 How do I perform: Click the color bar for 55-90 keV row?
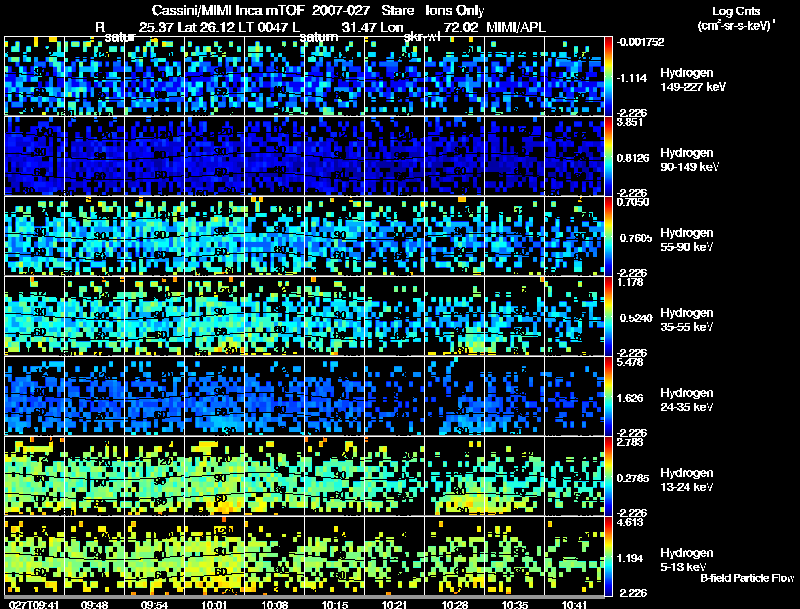(608, 236)
